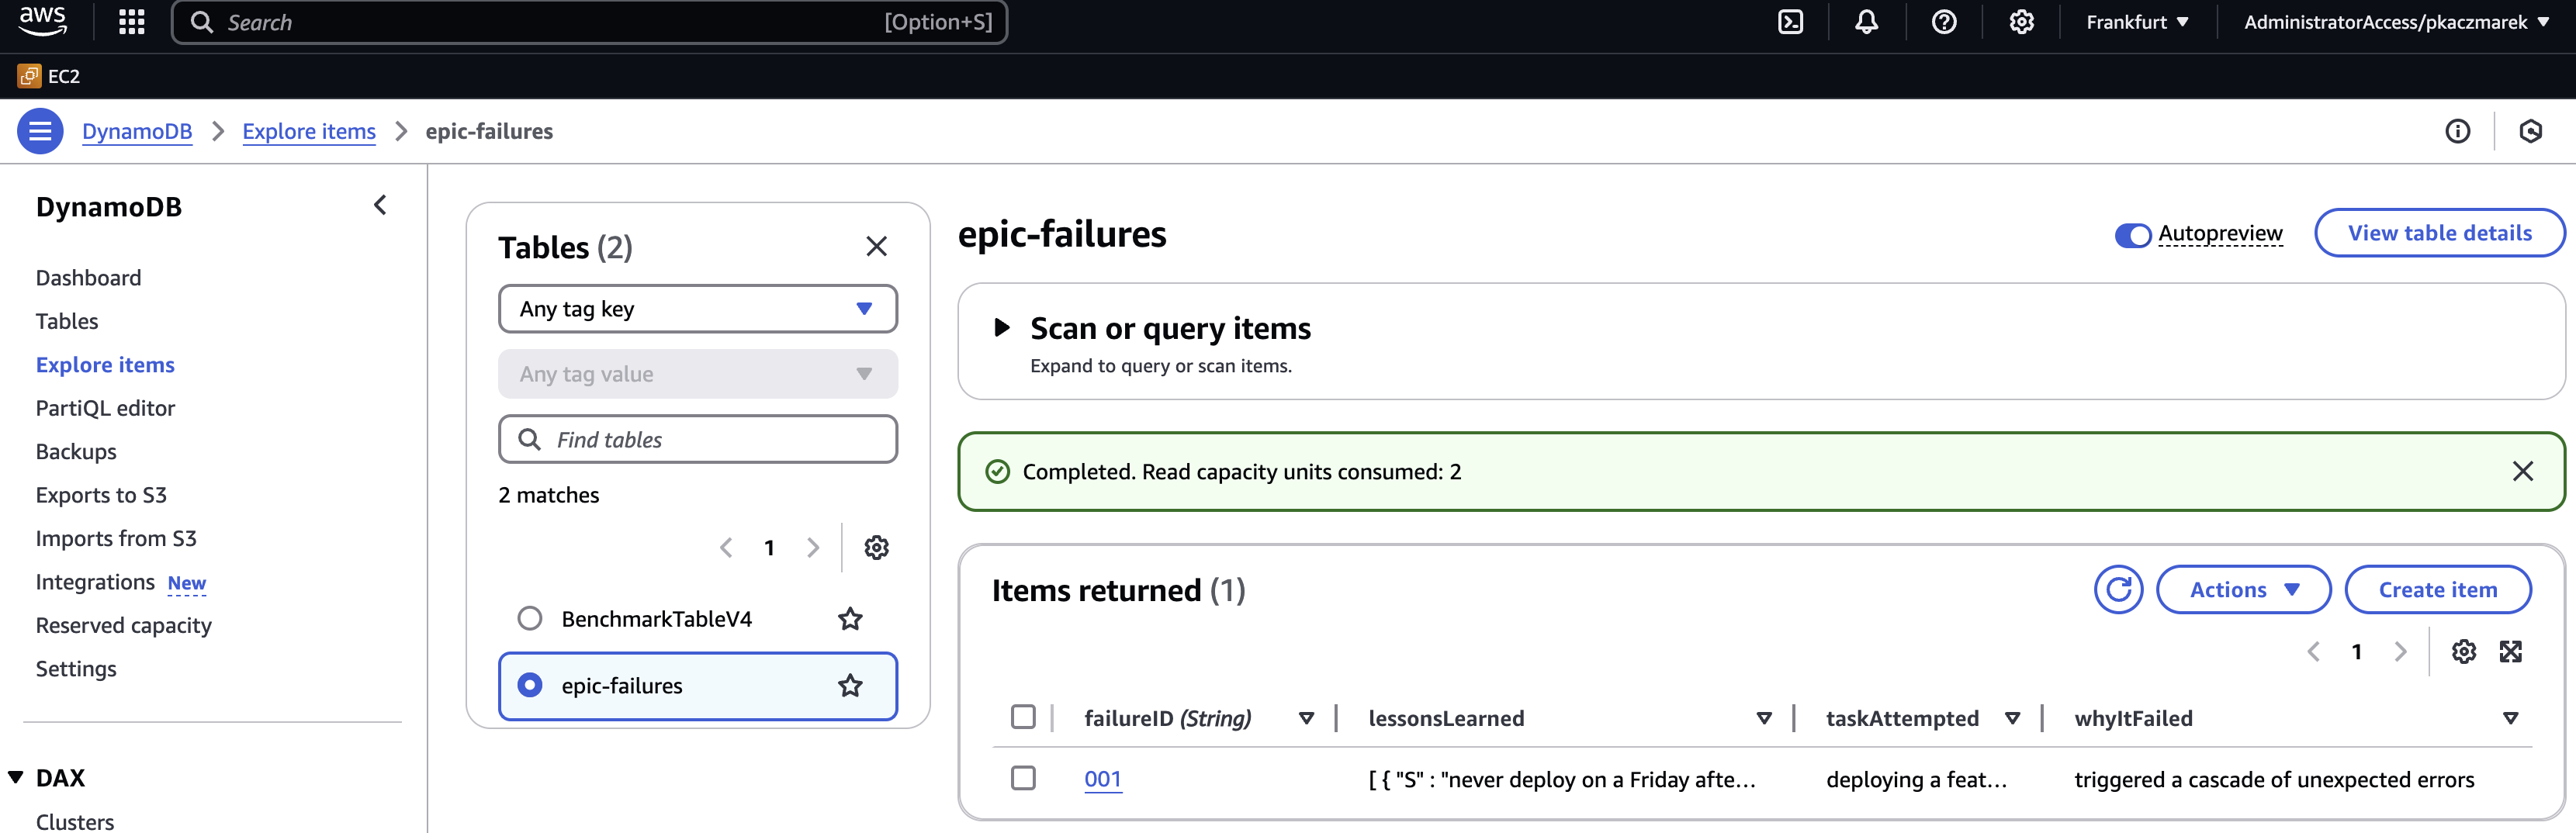Toggle the Autopreview switch
Screen dimensions: 2576x833
[2132, 235]
